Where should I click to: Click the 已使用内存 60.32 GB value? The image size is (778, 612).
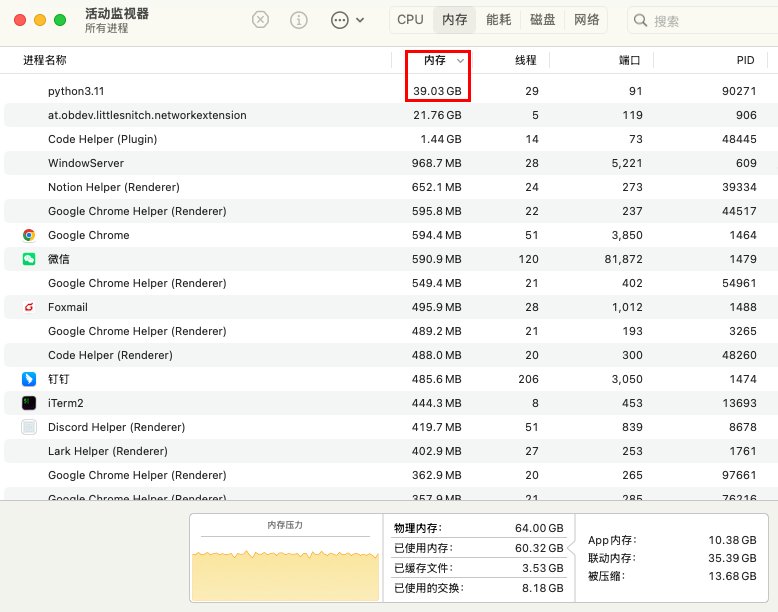(x=539, y=548)
